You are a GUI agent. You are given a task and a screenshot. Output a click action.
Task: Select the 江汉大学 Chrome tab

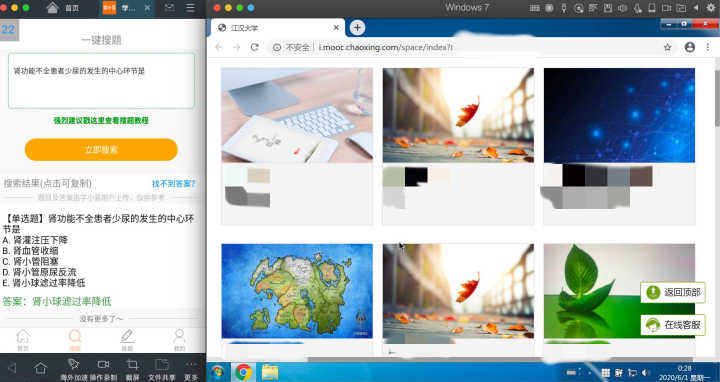tap(278, 28)
